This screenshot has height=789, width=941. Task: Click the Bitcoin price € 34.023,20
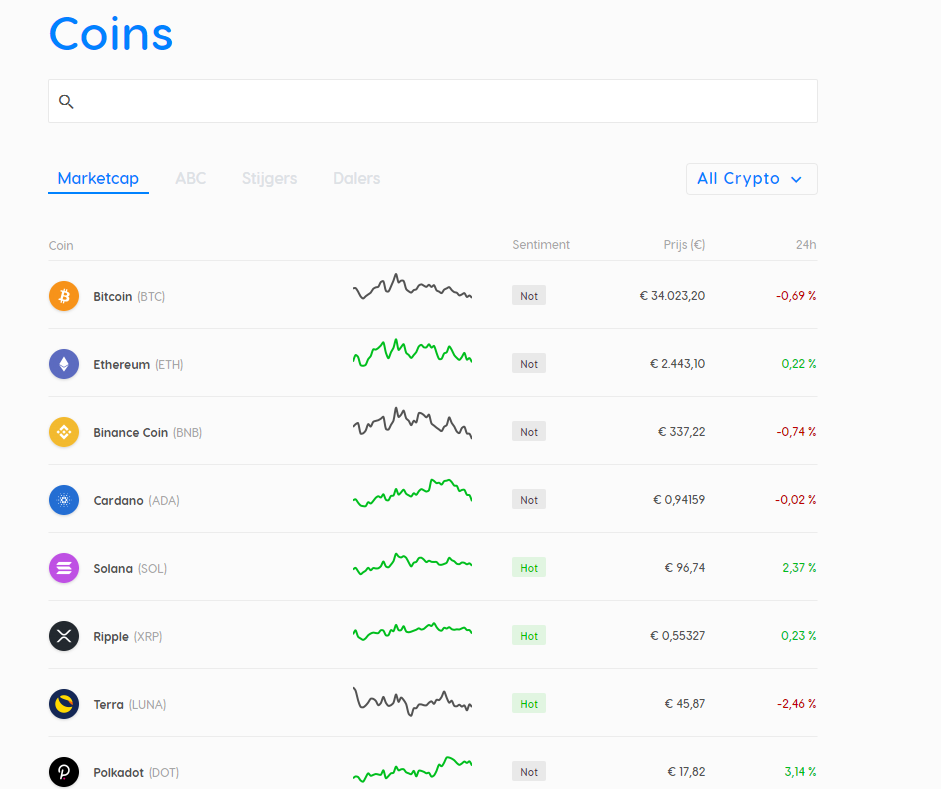(672, 296)
